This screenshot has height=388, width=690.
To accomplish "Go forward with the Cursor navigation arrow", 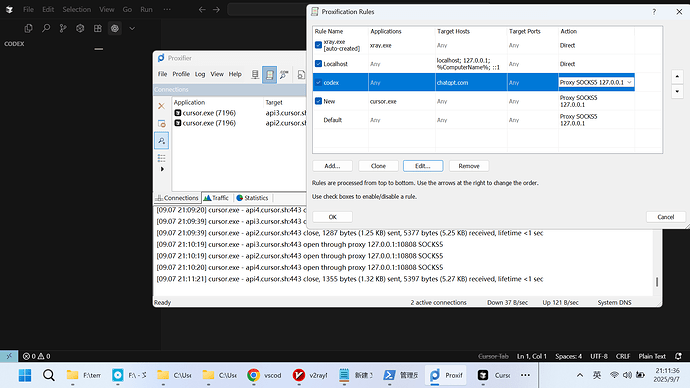I will (216, 9).
